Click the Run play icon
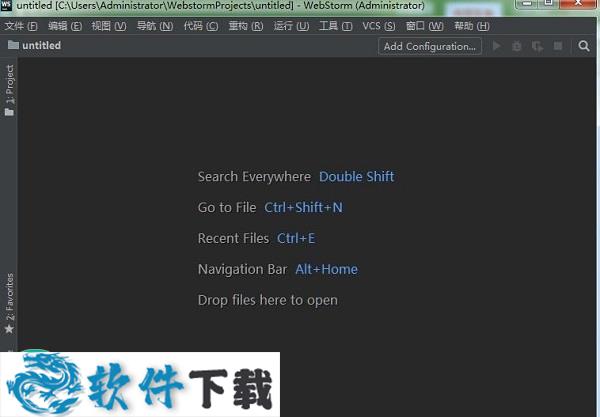This screenshot has width=600, height=417. click(x=496, y=46)
